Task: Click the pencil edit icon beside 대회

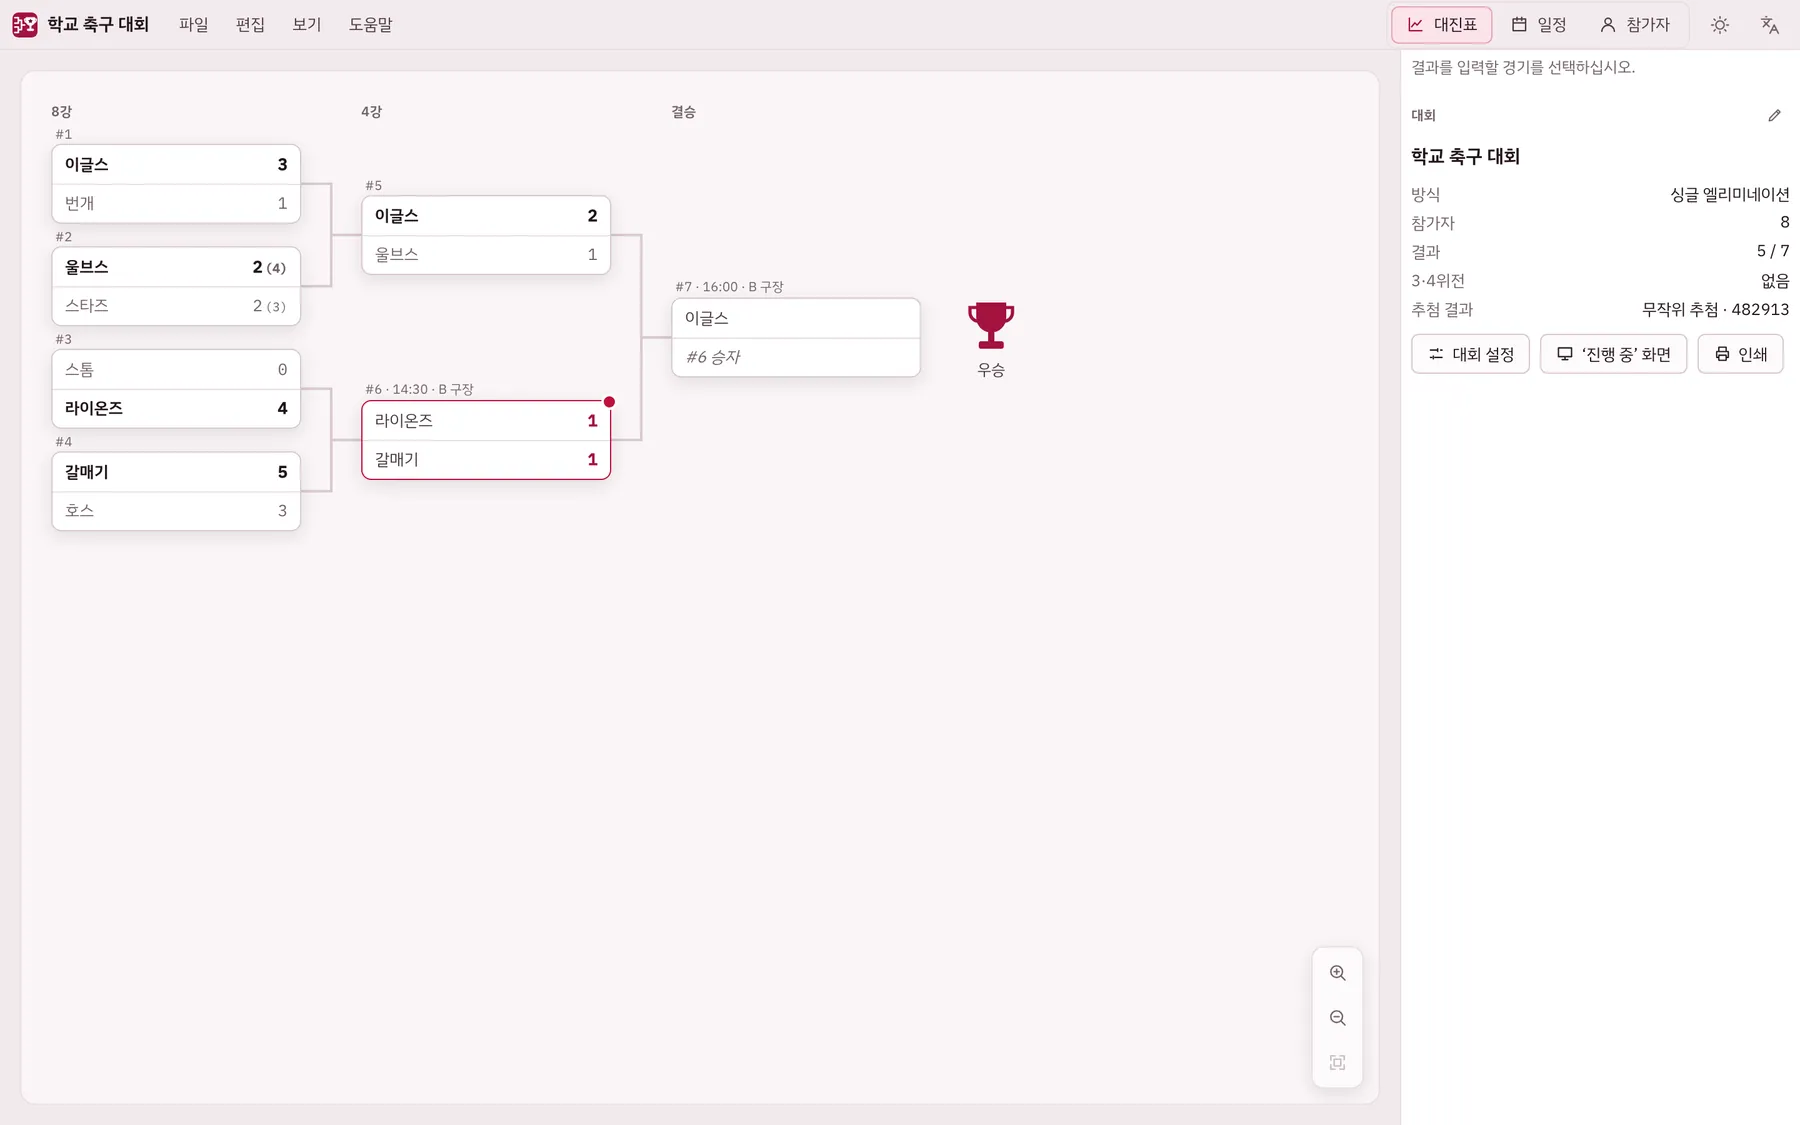Action: [x=1774, y=116]
